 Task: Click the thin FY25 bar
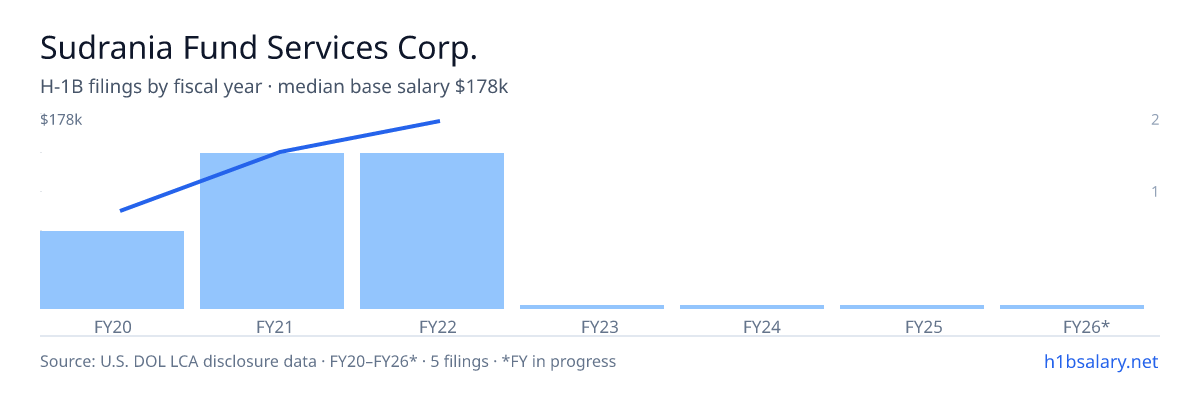coord(912,306)
